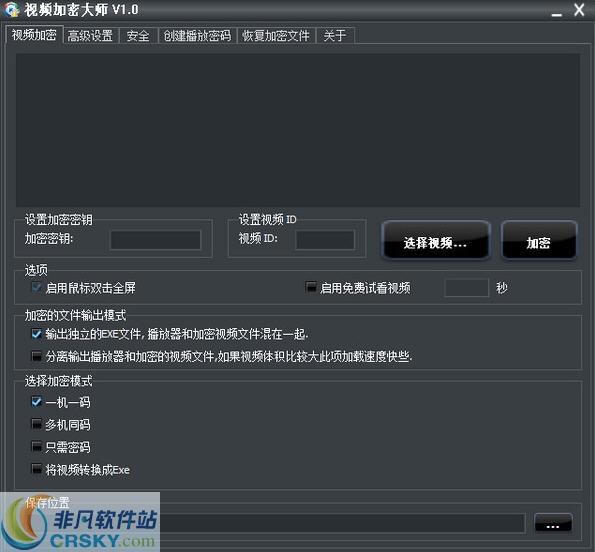Focus the 加密密钥 input field
This screenshot has width=595, height=552.
click(155, 240)
